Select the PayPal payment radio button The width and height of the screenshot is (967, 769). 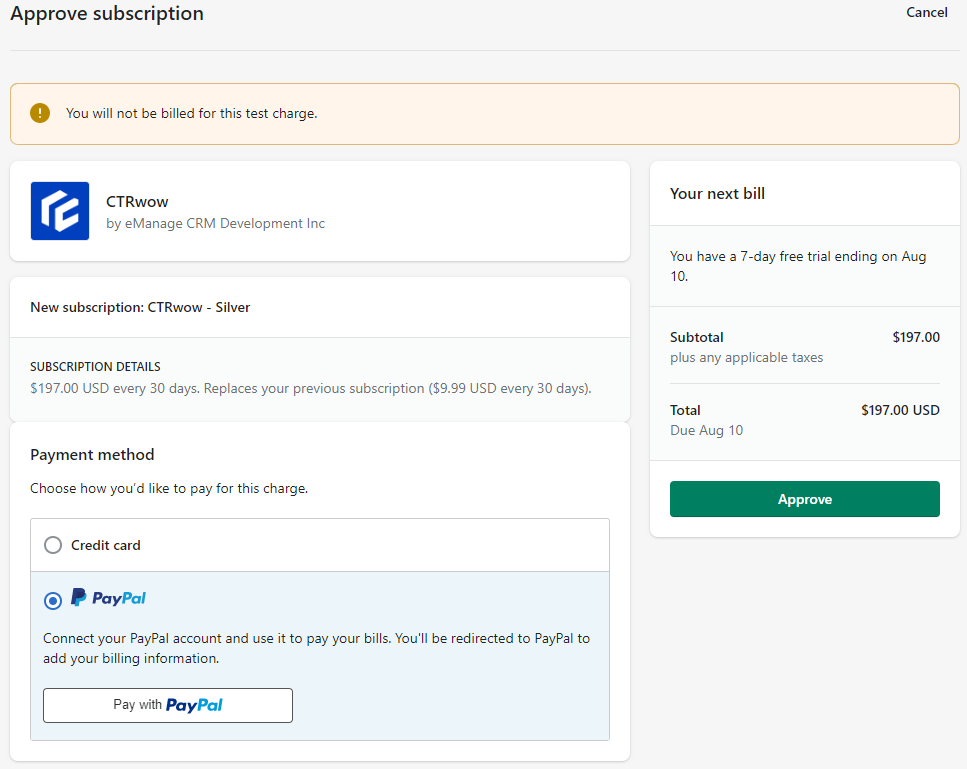point(53,600)
